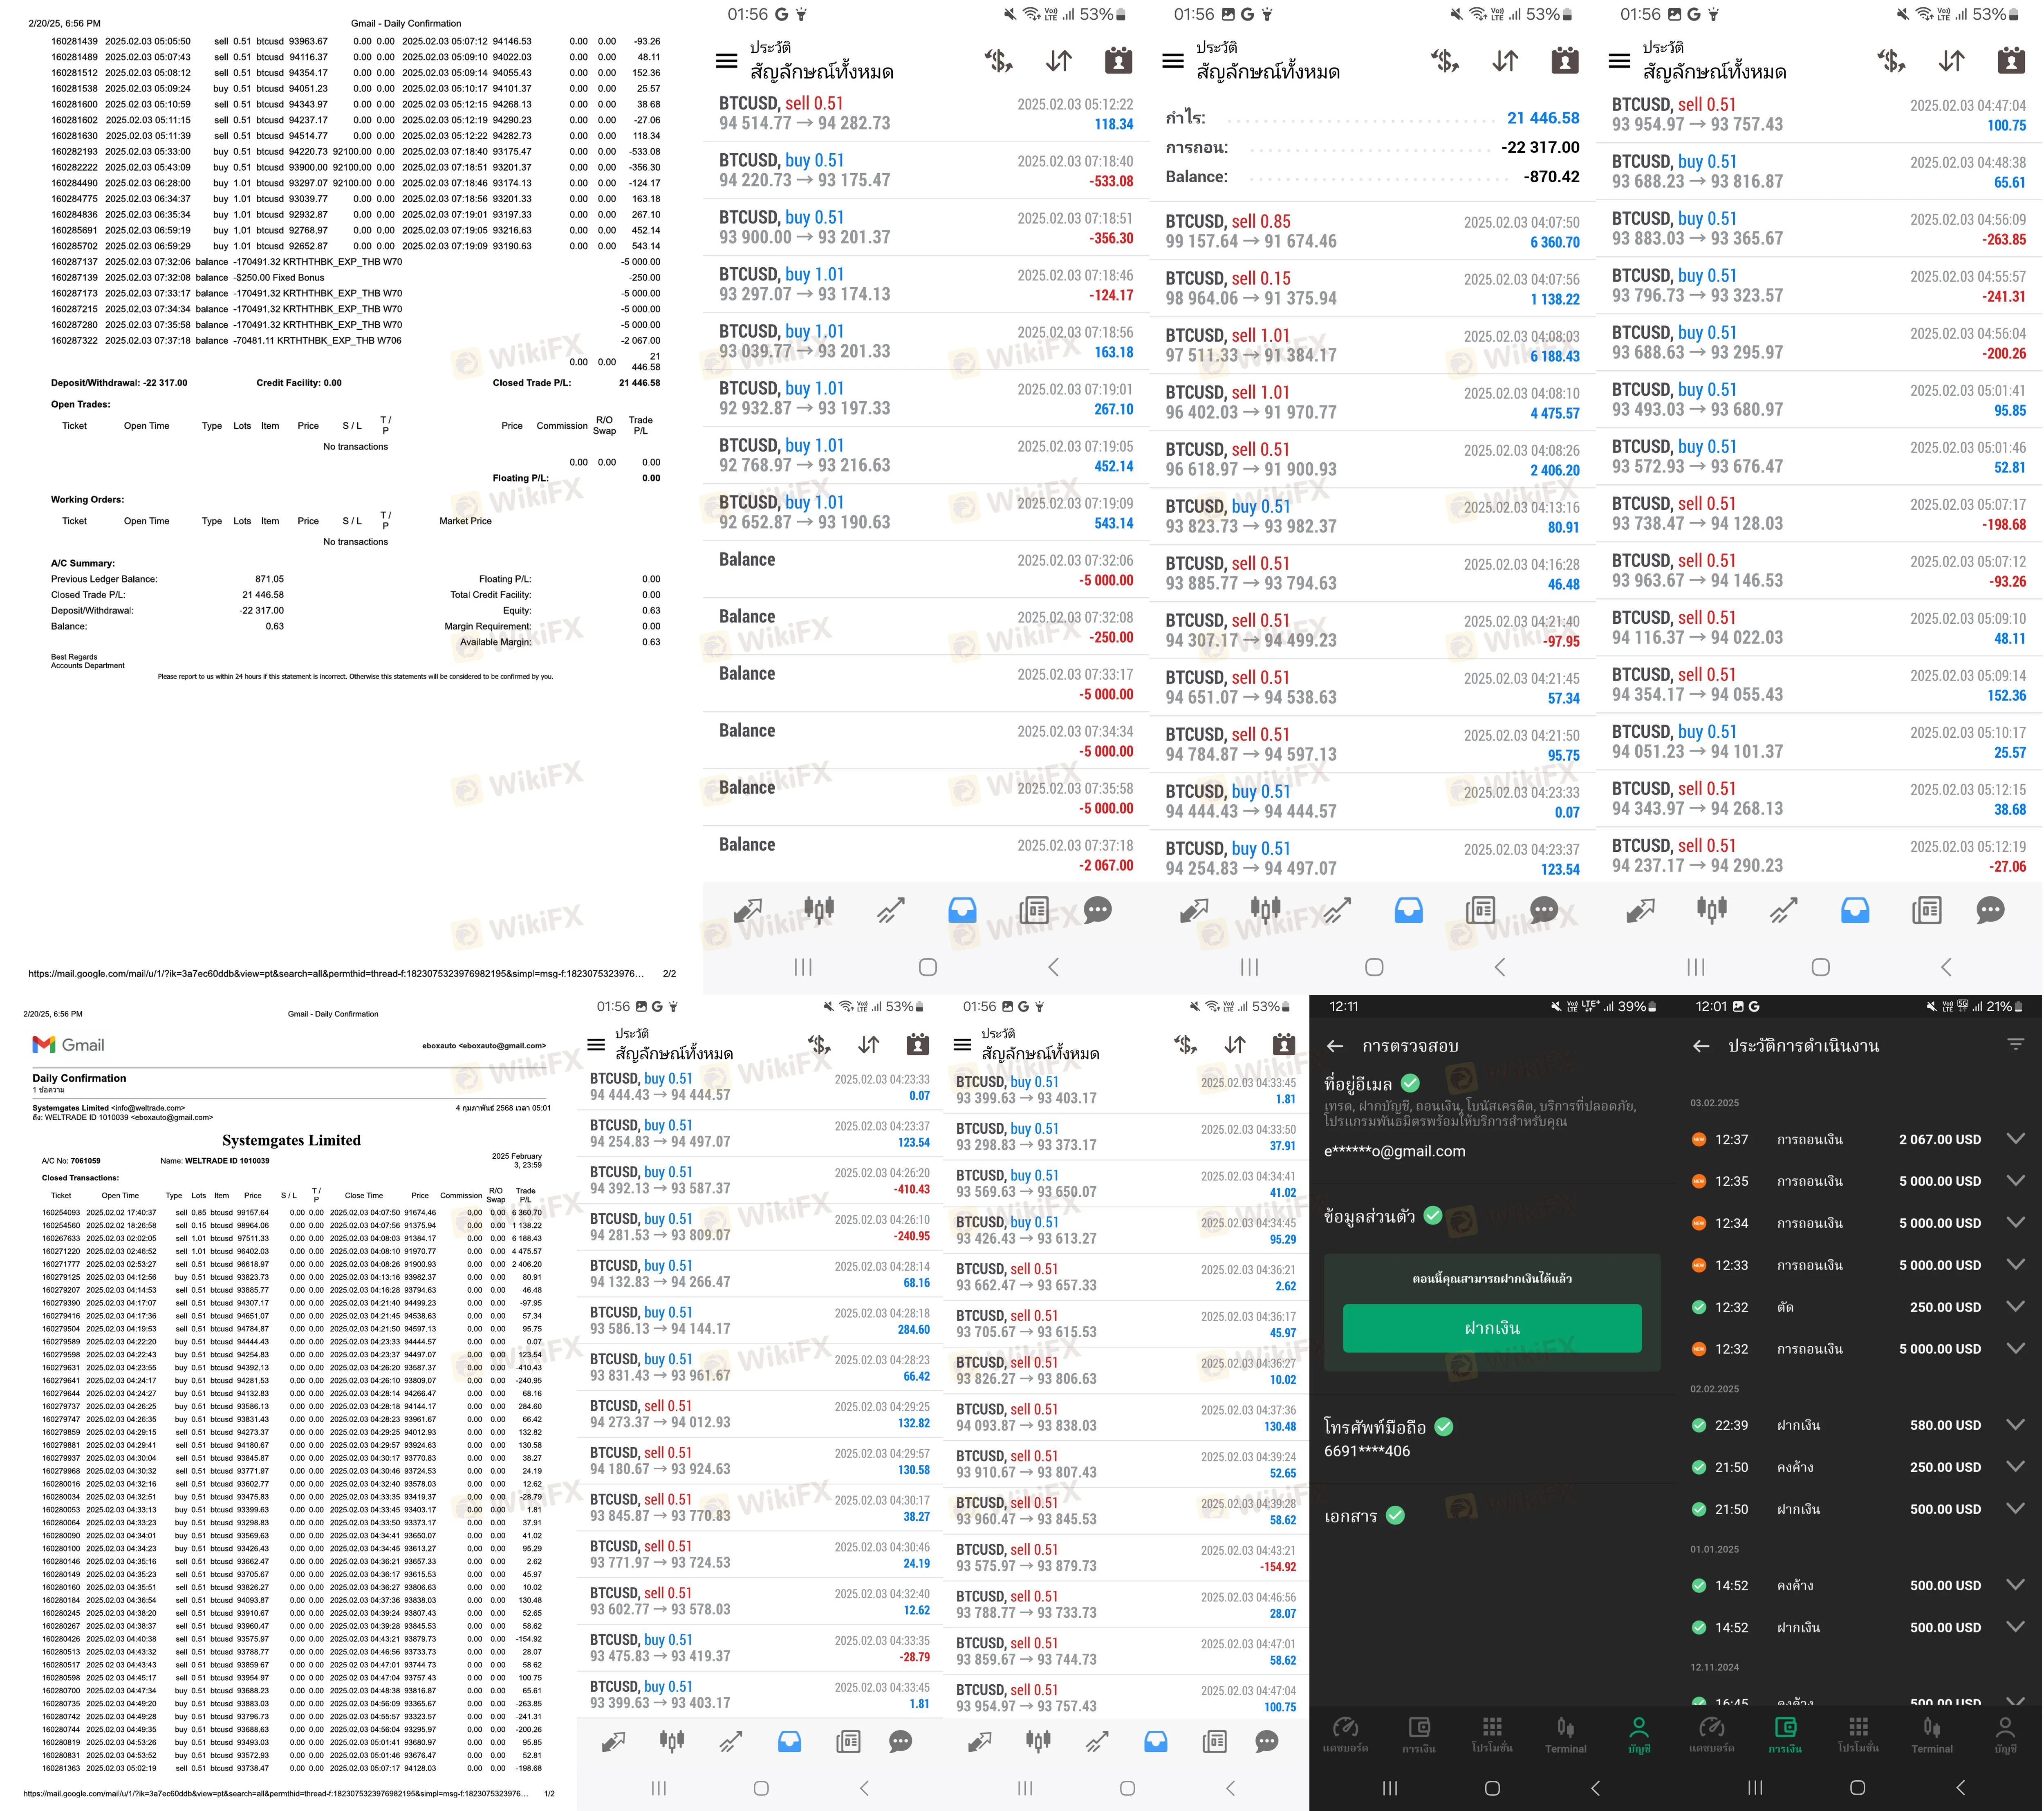This screenshot has height=1811, width=2044.
Task: Tap the green ฝากเงิน button
Action: [1492, 1328]
